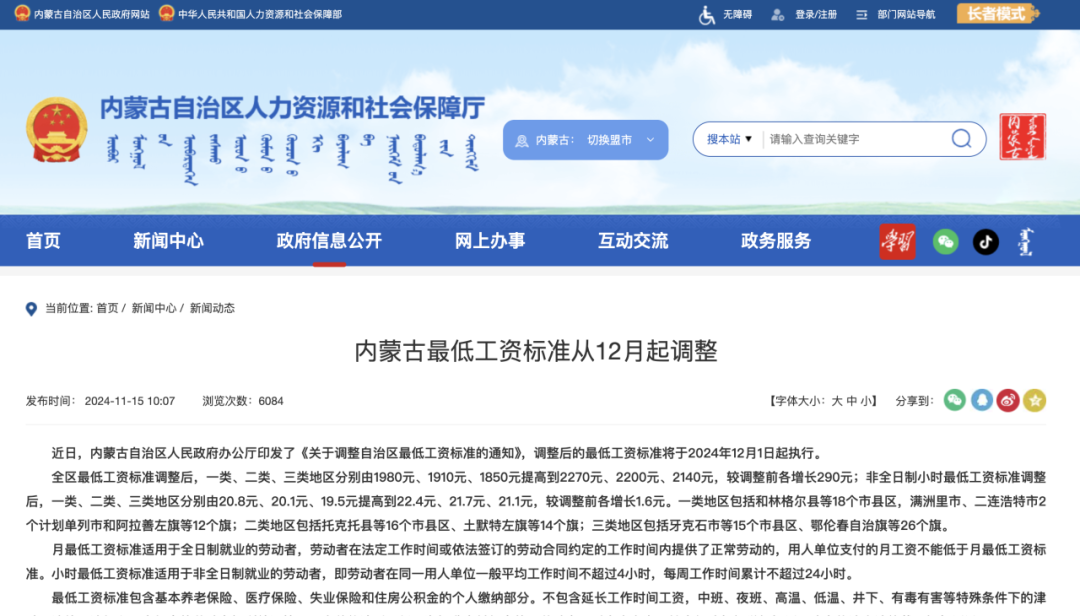Click the yellow star share icon
The width and height of the screenshot is (1080, 616).
pos(1035,400)
